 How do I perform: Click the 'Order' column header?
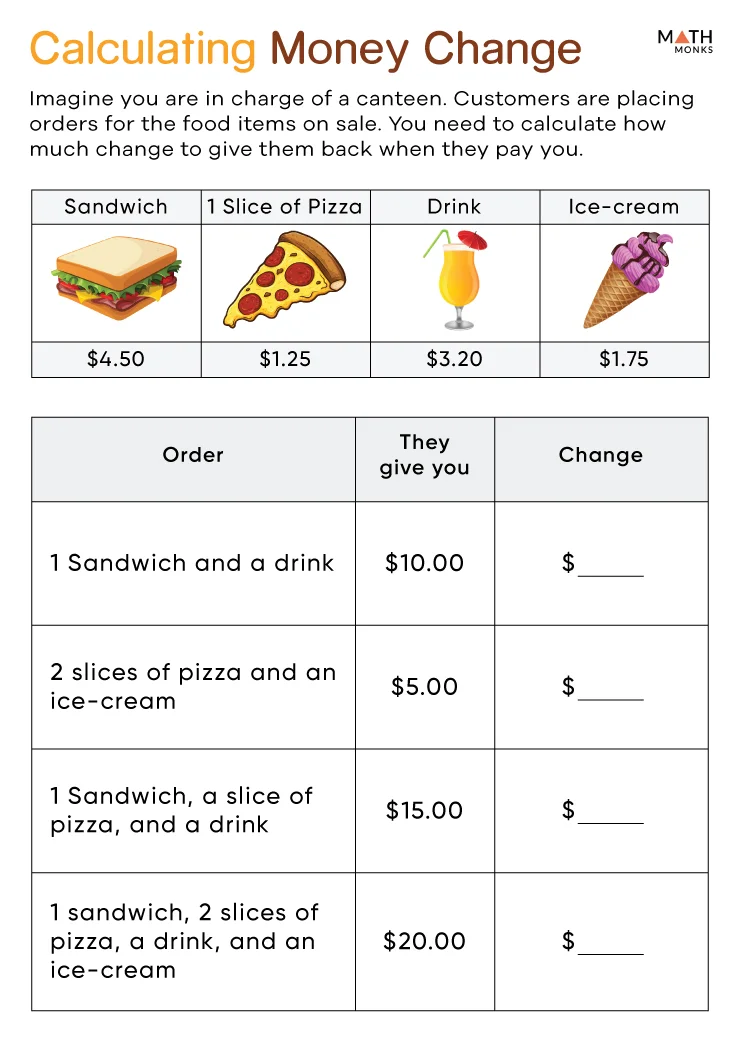coord(193,455)
